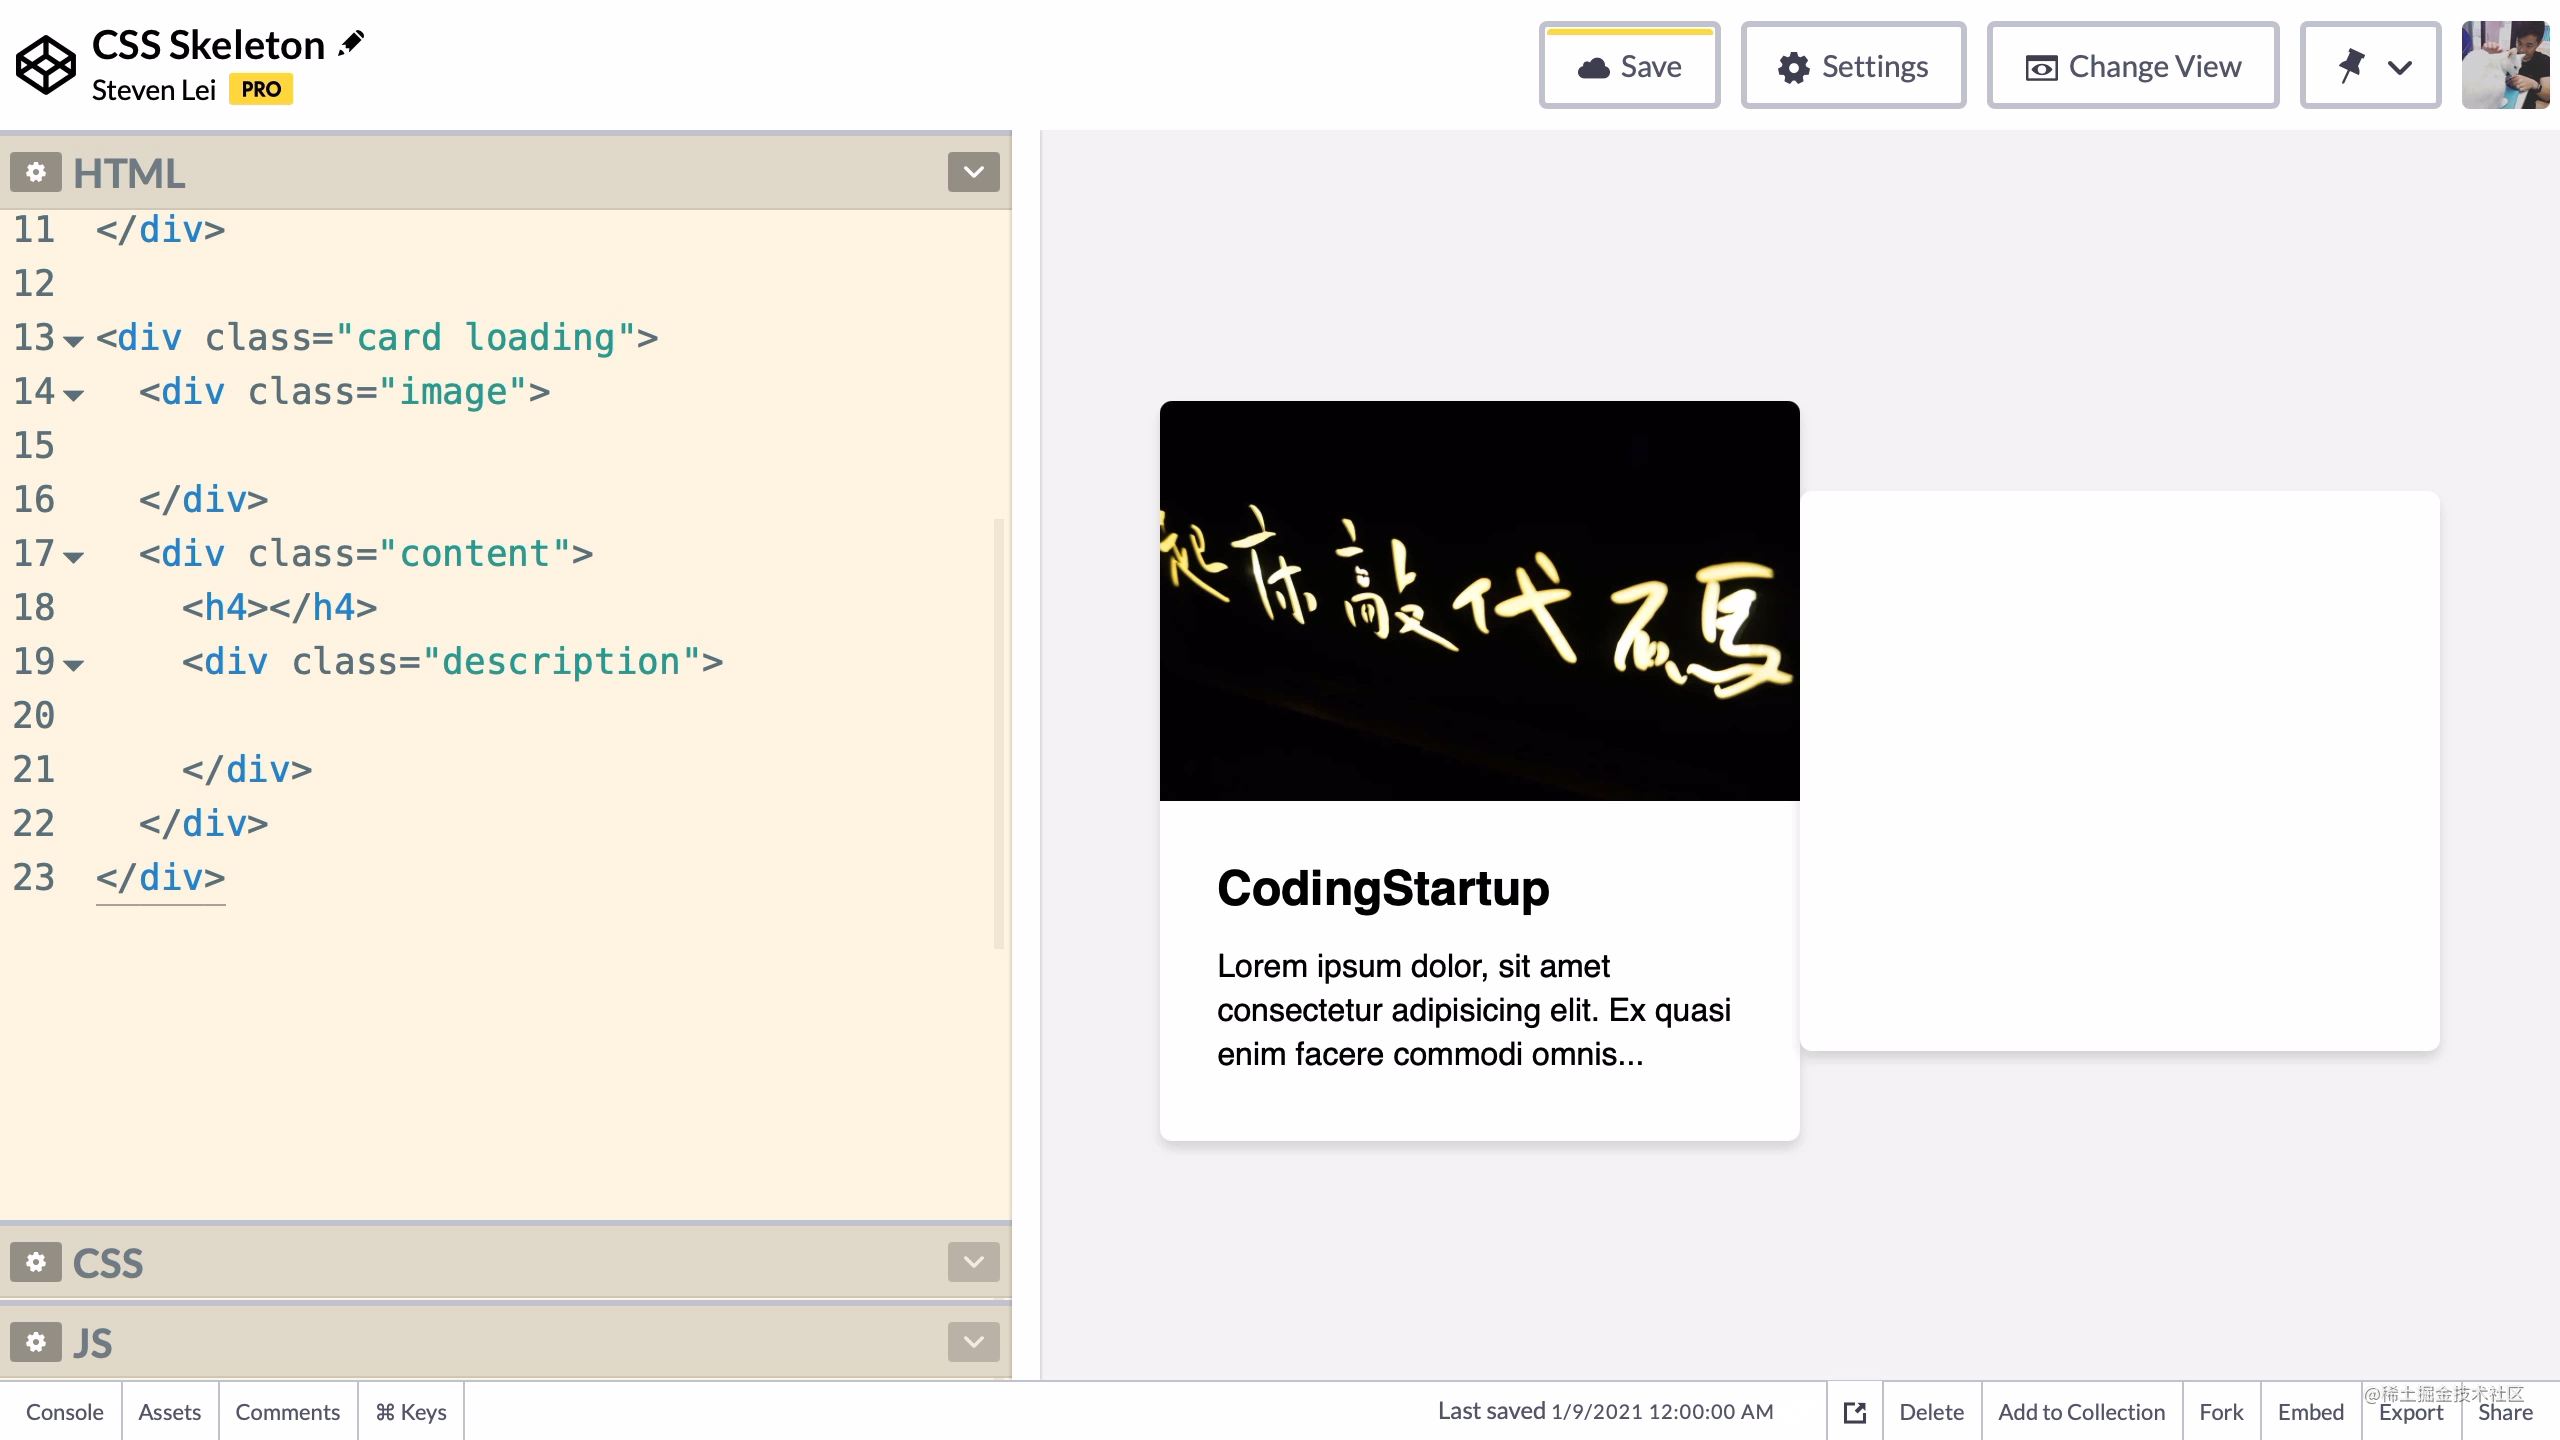Open the Assets panel

click(x=170, y=1412)
